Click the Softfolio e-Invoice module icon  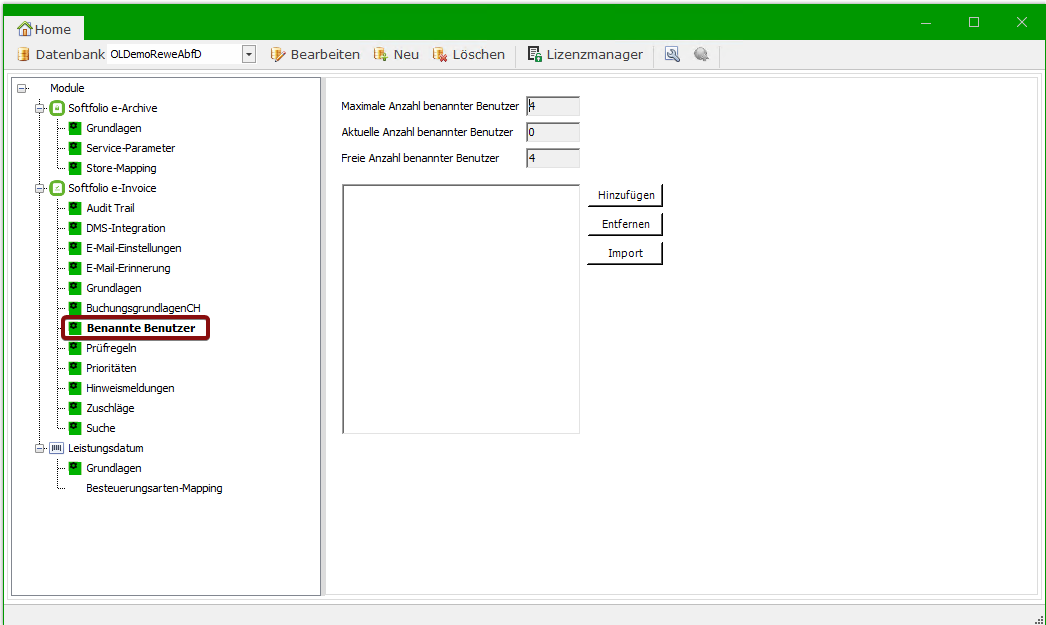pos(57,188)
